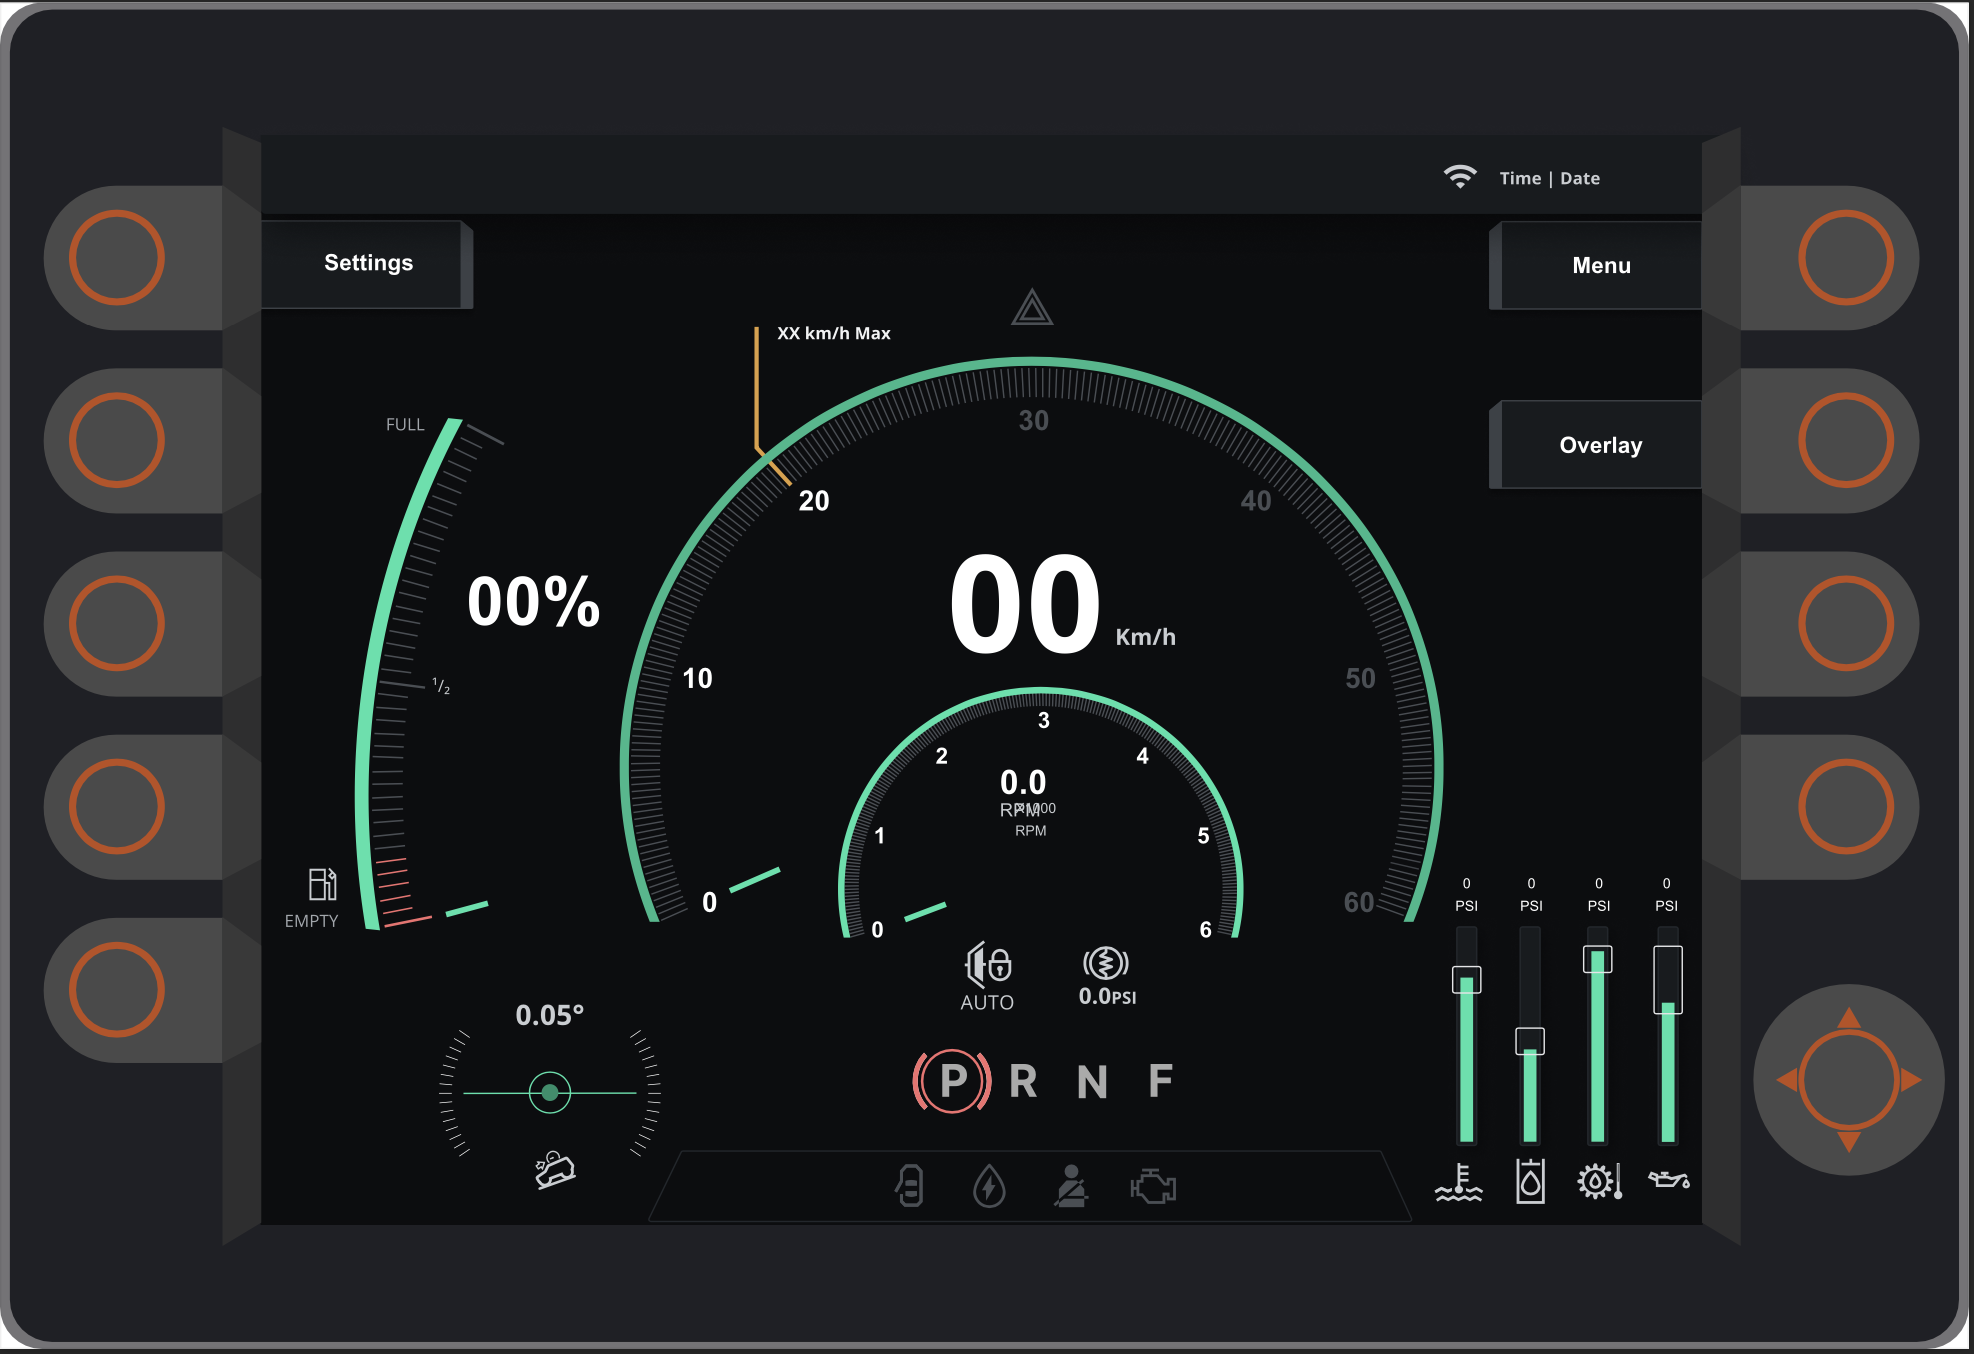Click the coolant temperature icon
The width and height of the screenshot is (1974, 1354).
(x=1459, y=1182)
